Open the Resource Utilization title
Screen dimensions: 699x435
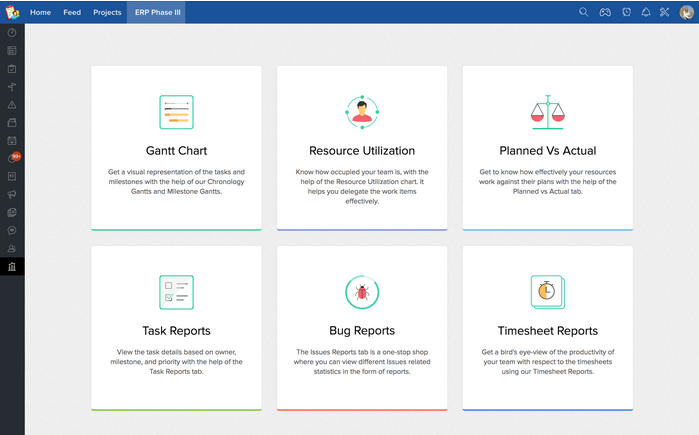[x=362, y=151]
